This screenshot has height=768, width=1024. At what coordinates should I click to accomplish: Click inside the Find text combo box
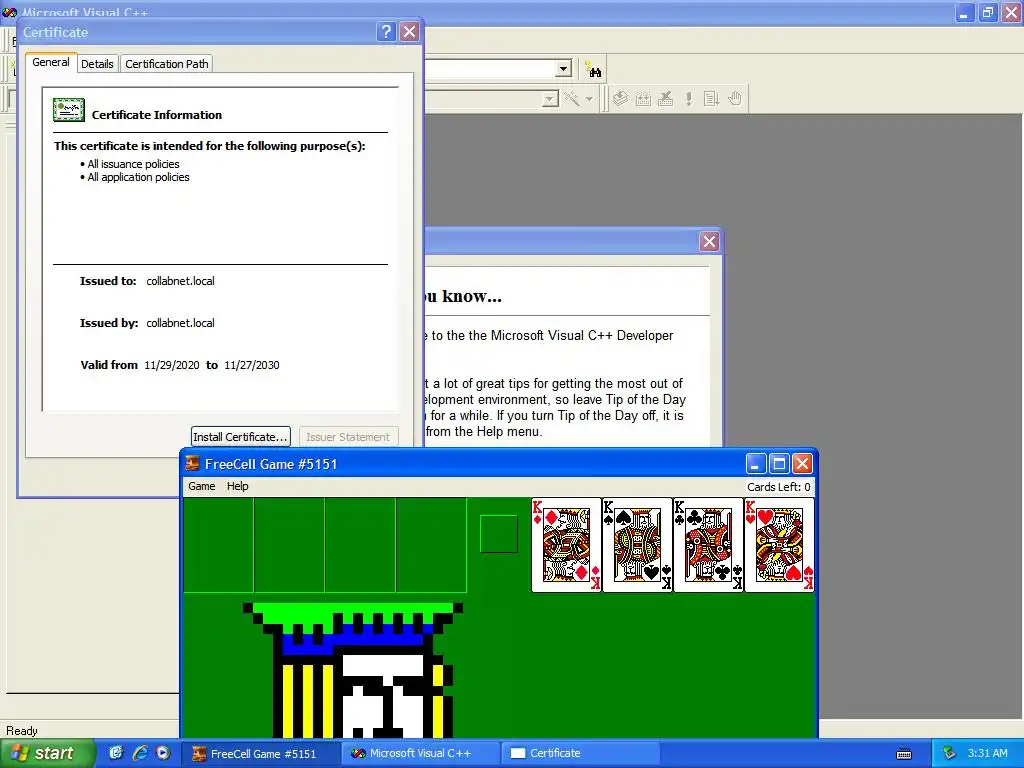490,69
